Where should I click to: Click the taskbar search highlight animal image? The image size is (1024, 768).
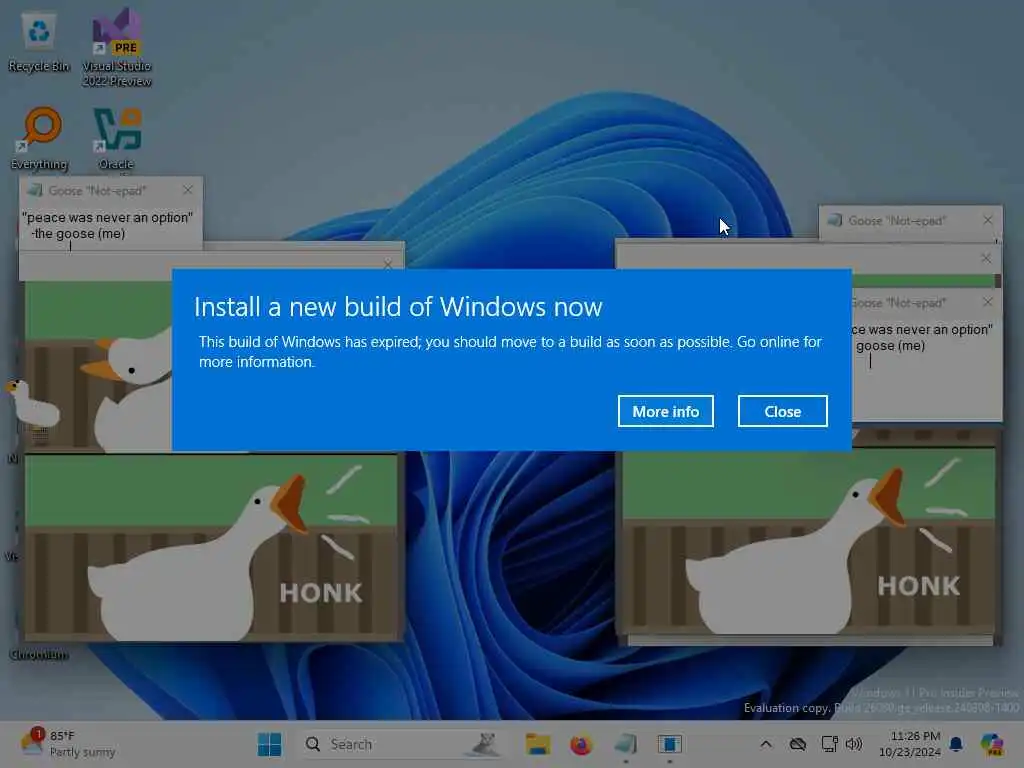point(484,744)
